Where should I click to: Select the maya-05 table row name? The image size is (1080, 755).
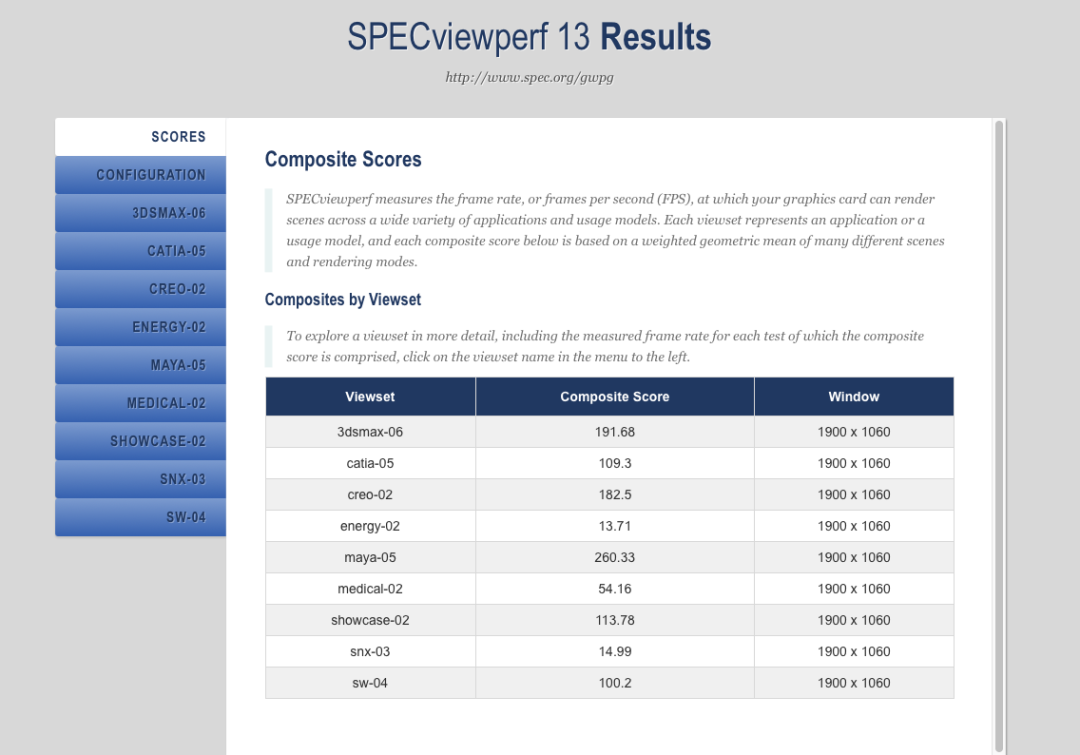coord(370,557)
